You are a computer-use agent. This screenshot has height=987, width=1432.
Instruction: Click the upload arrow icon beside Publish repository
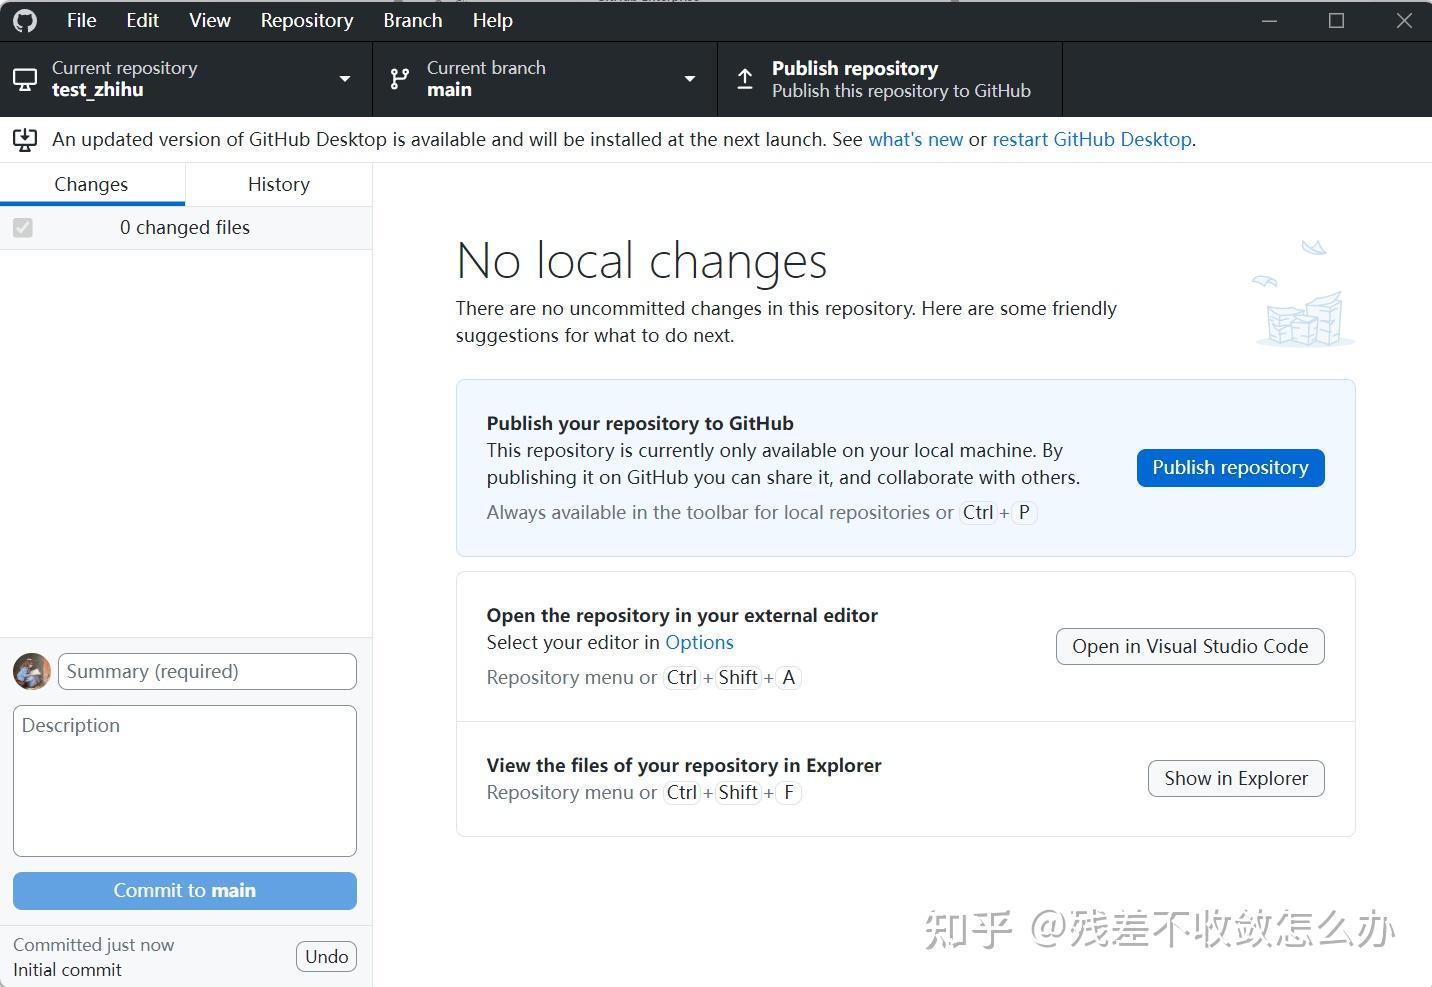click(745, 78)
